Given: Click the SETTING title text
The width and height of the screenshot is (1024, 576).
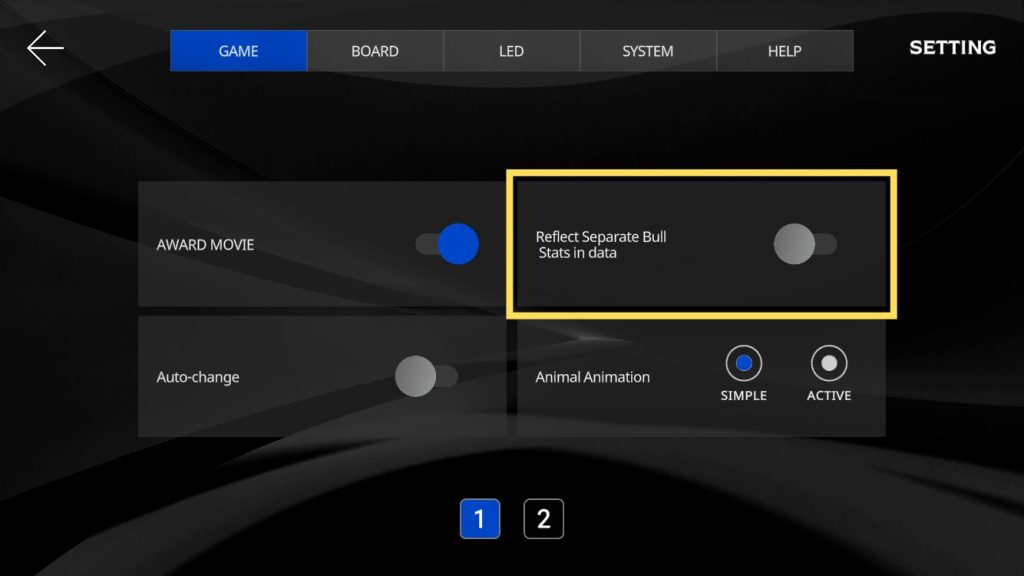Looking at the screenshot, I should coord(953,48).
